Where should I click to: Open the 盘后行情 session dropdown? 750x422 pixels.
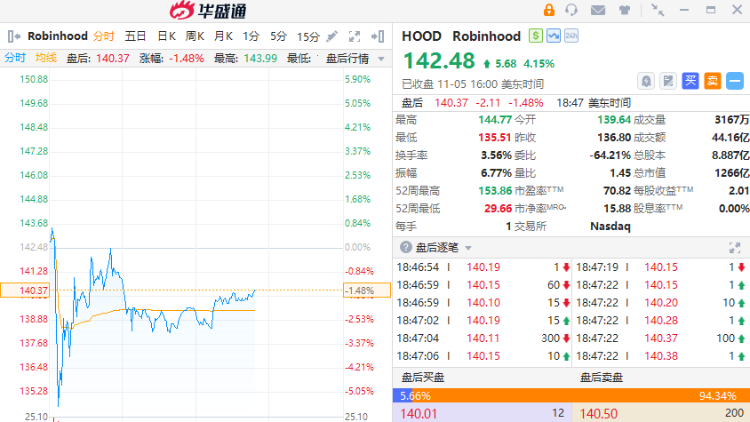coord(355,58)
